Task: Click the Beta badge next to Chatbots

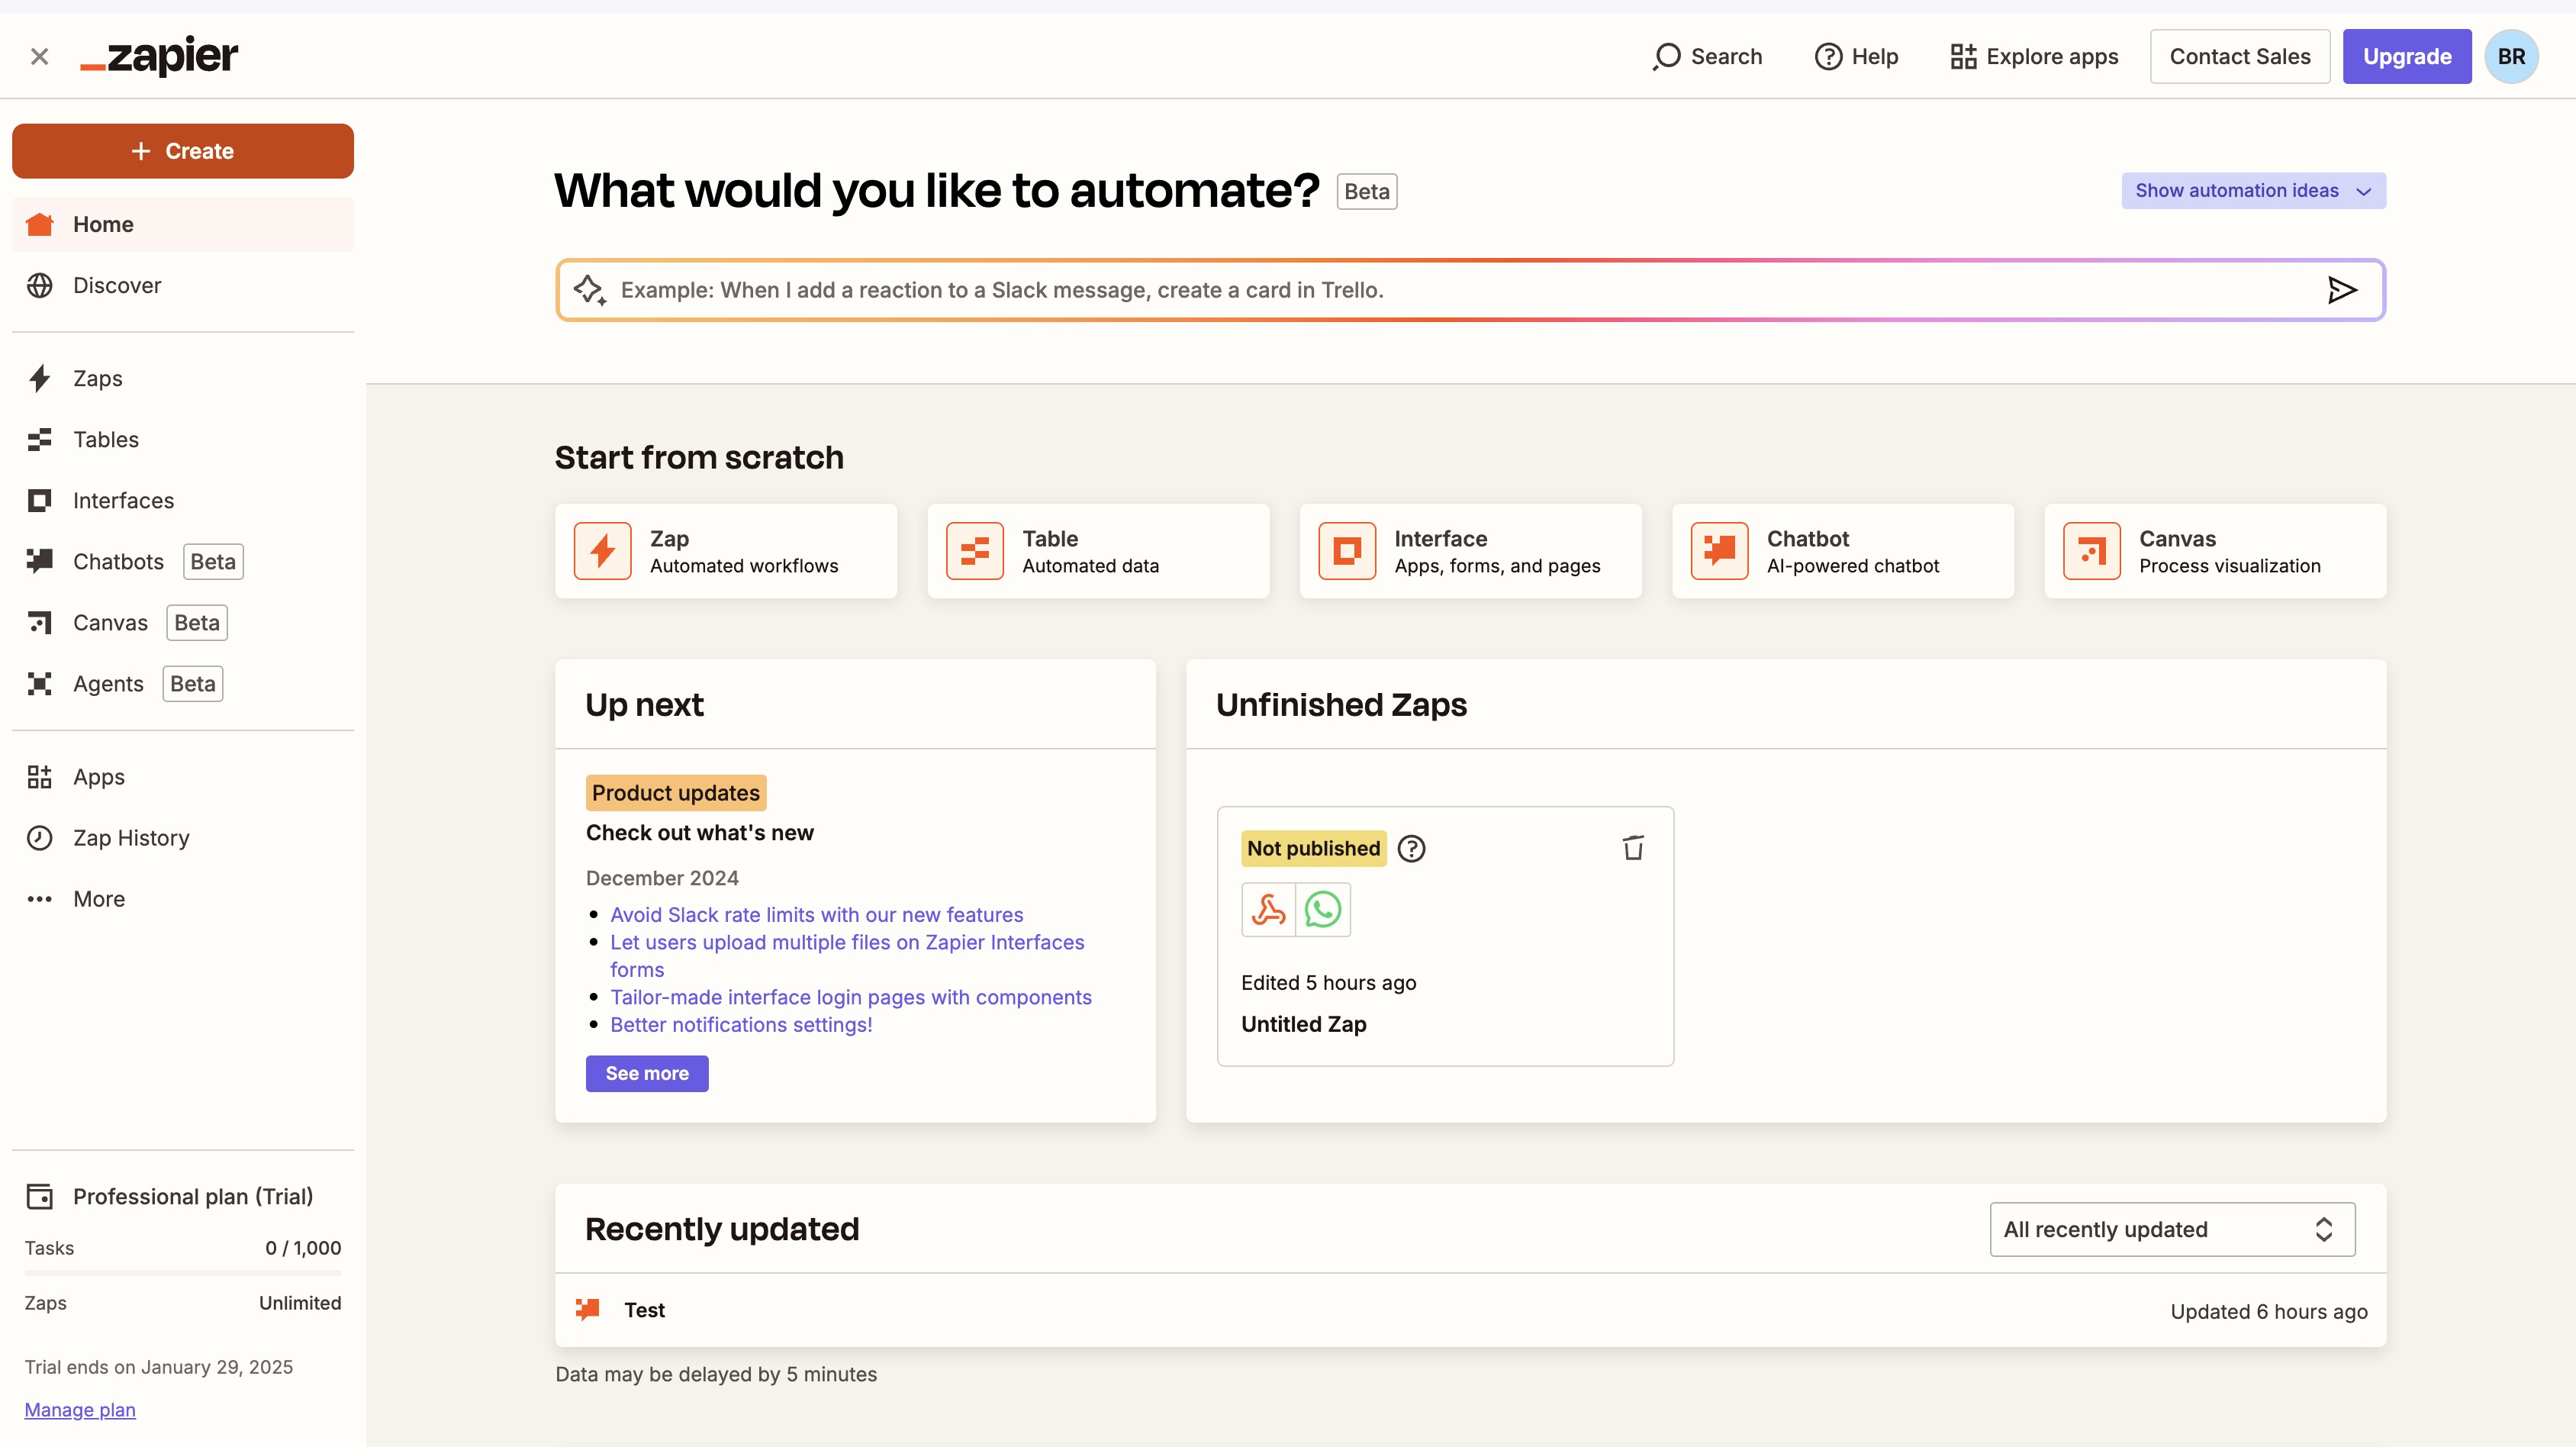Action: [213, 561]
